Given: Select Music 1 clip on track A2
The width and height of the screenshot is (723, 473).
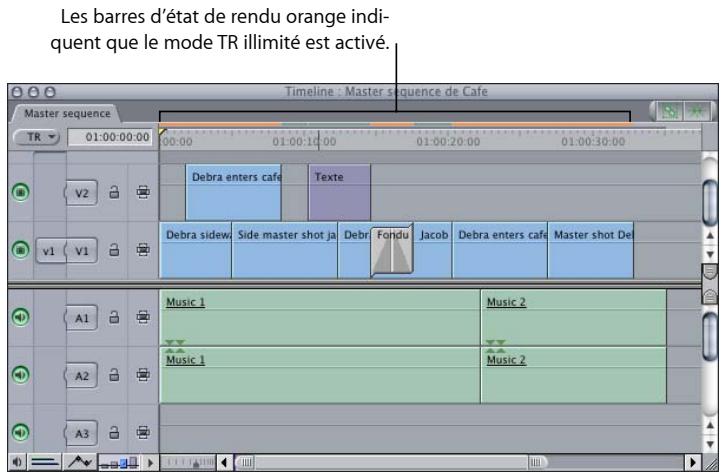Looking at the screenshot, I should pyautogui.click(x=320, y=375).
